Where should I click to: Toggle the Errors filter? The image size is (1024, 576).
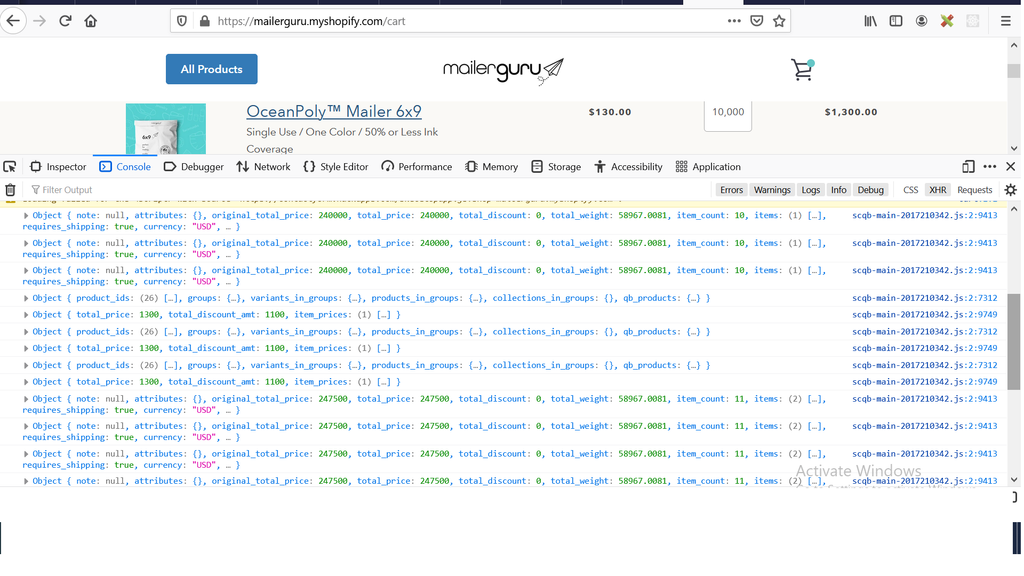pos(731,189)
